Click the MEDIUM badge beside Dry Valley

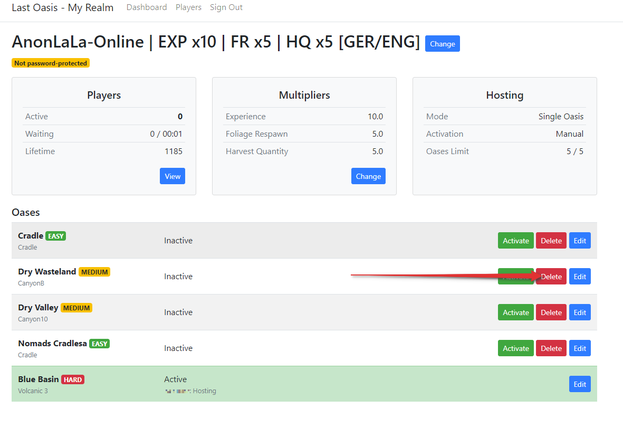pos(76,308)
